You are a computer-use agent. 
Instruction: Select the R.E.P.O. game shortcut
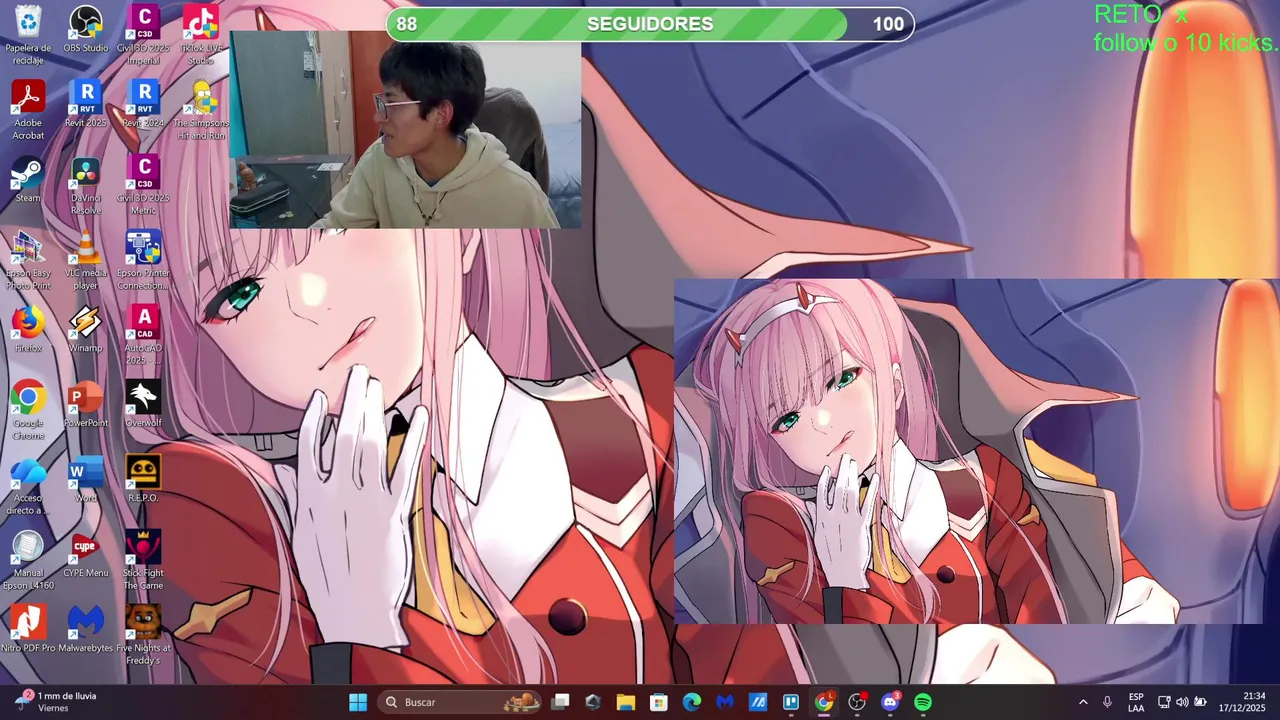pyautogui.click(x=144, y=480)
